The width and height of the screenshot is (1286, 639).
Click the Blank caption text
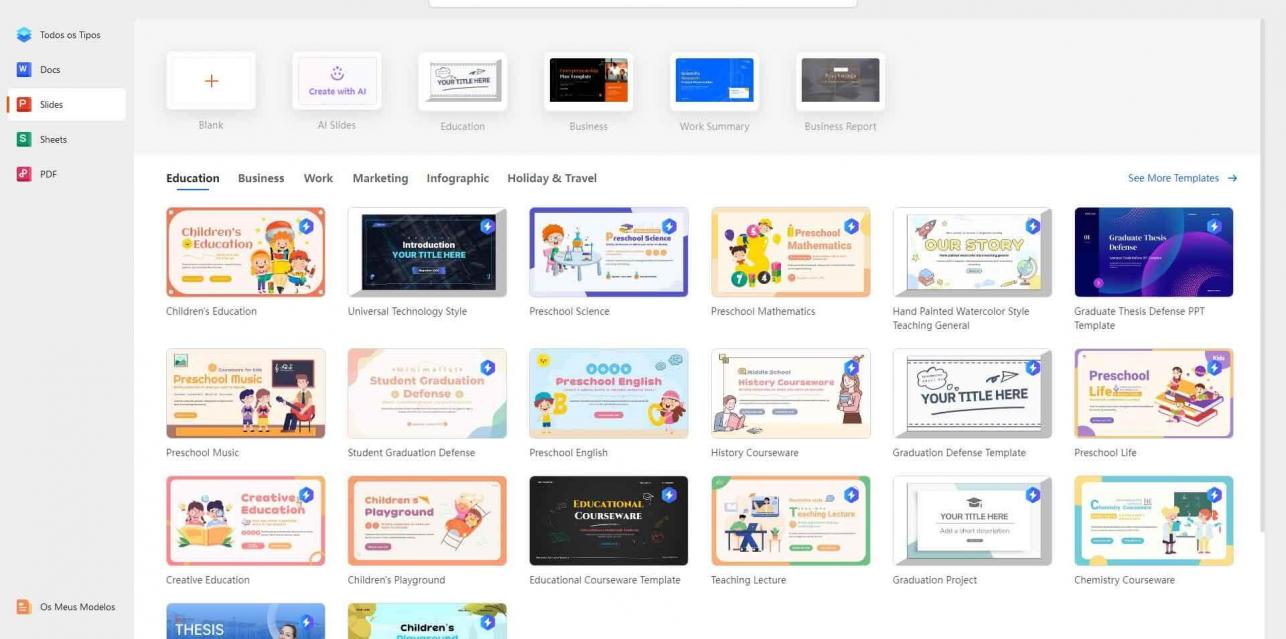click(211, 125)
